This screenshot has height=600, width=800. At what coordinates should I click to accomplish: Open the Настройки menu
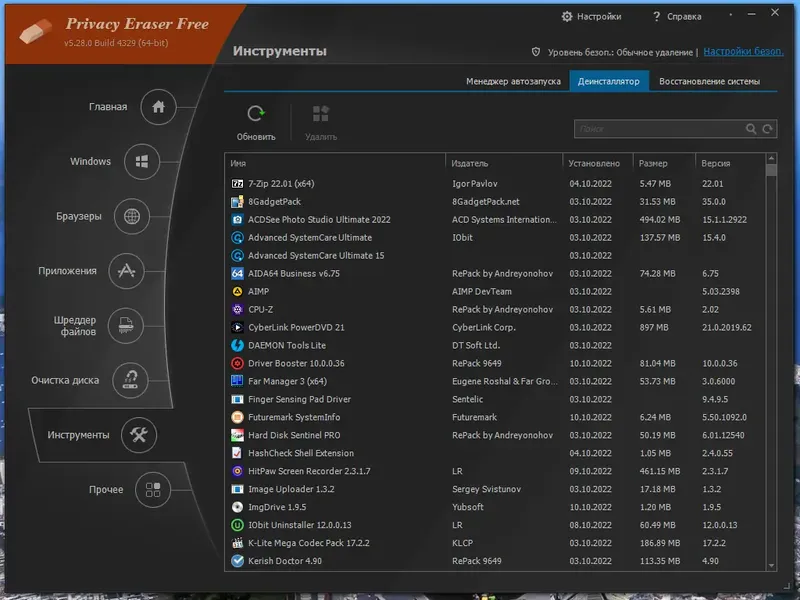click(x=593, y=15)
